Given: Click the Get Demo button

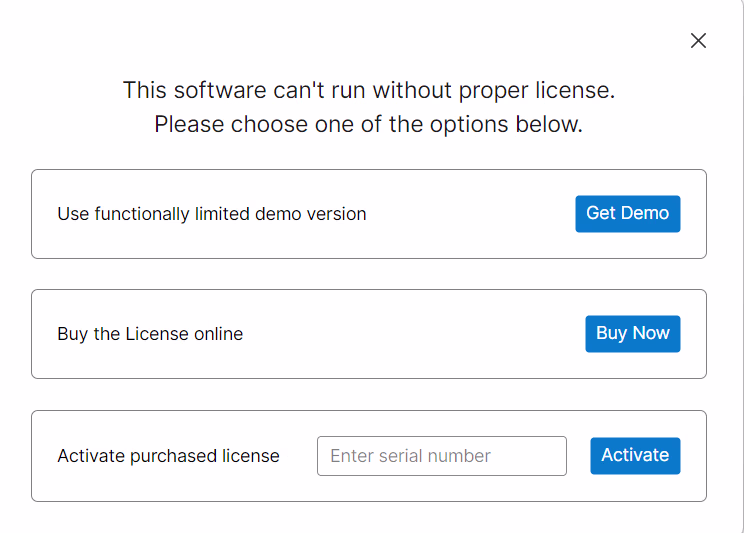Looking at the screenshot, I should click(x=628, y=214).
